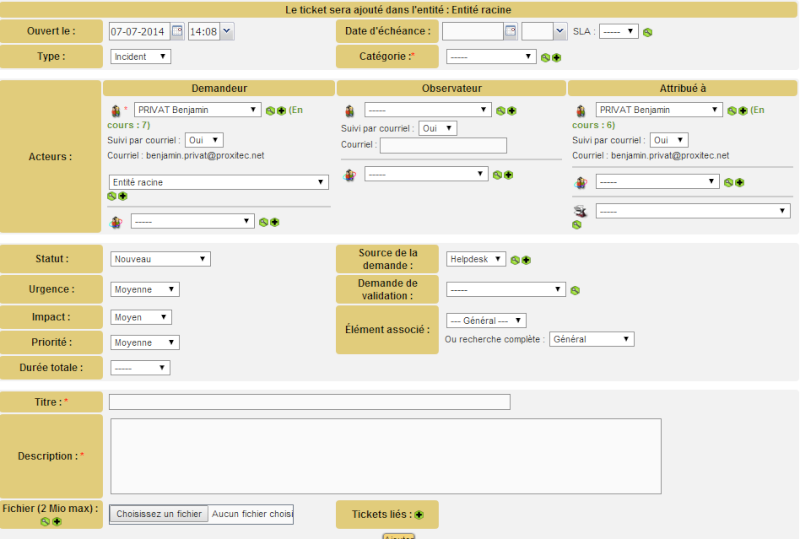The width and height of the screenshot is (800, 539).
Task: Click plus icon next to Source de la demande
Action: (526, 260)
